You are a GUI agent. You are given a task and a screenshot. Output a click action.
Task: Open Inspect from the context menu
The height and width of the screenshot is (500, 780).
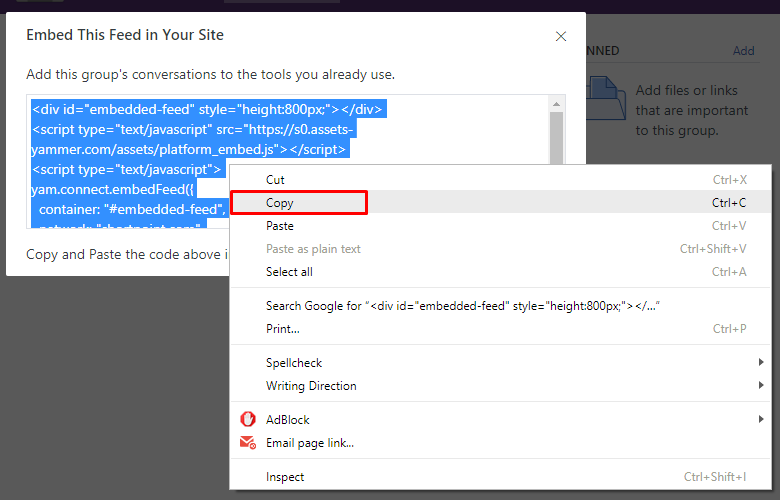tap(500, 477)
